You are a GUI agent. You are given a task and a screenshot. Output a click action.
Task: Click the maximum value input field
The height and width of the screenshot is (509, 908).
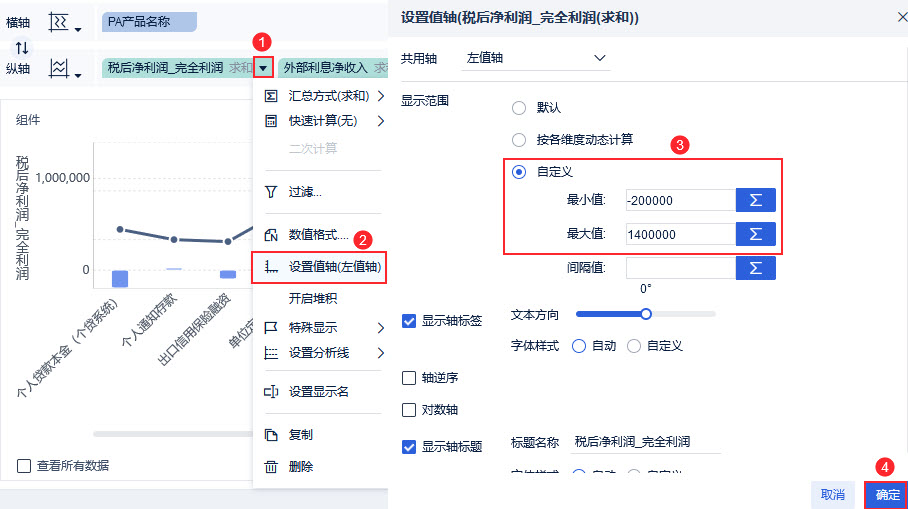[680, 234]
